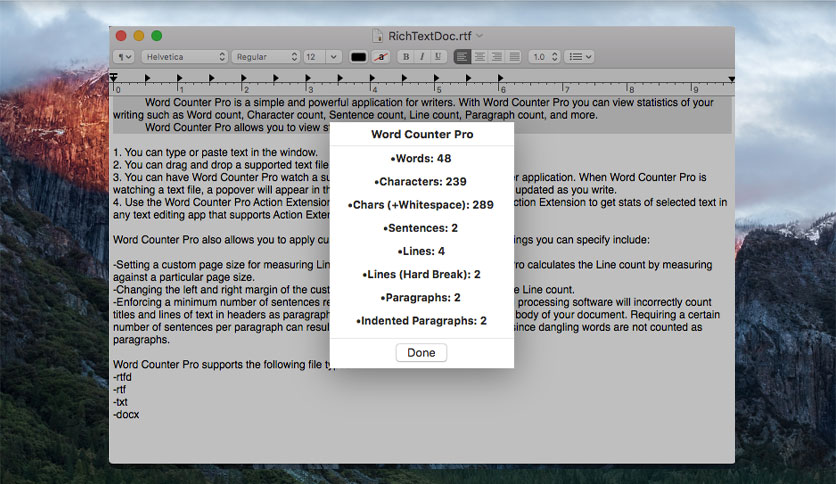
Task: Click the Chars (+Whitespace): 289 line
Action: pos(421,205)
